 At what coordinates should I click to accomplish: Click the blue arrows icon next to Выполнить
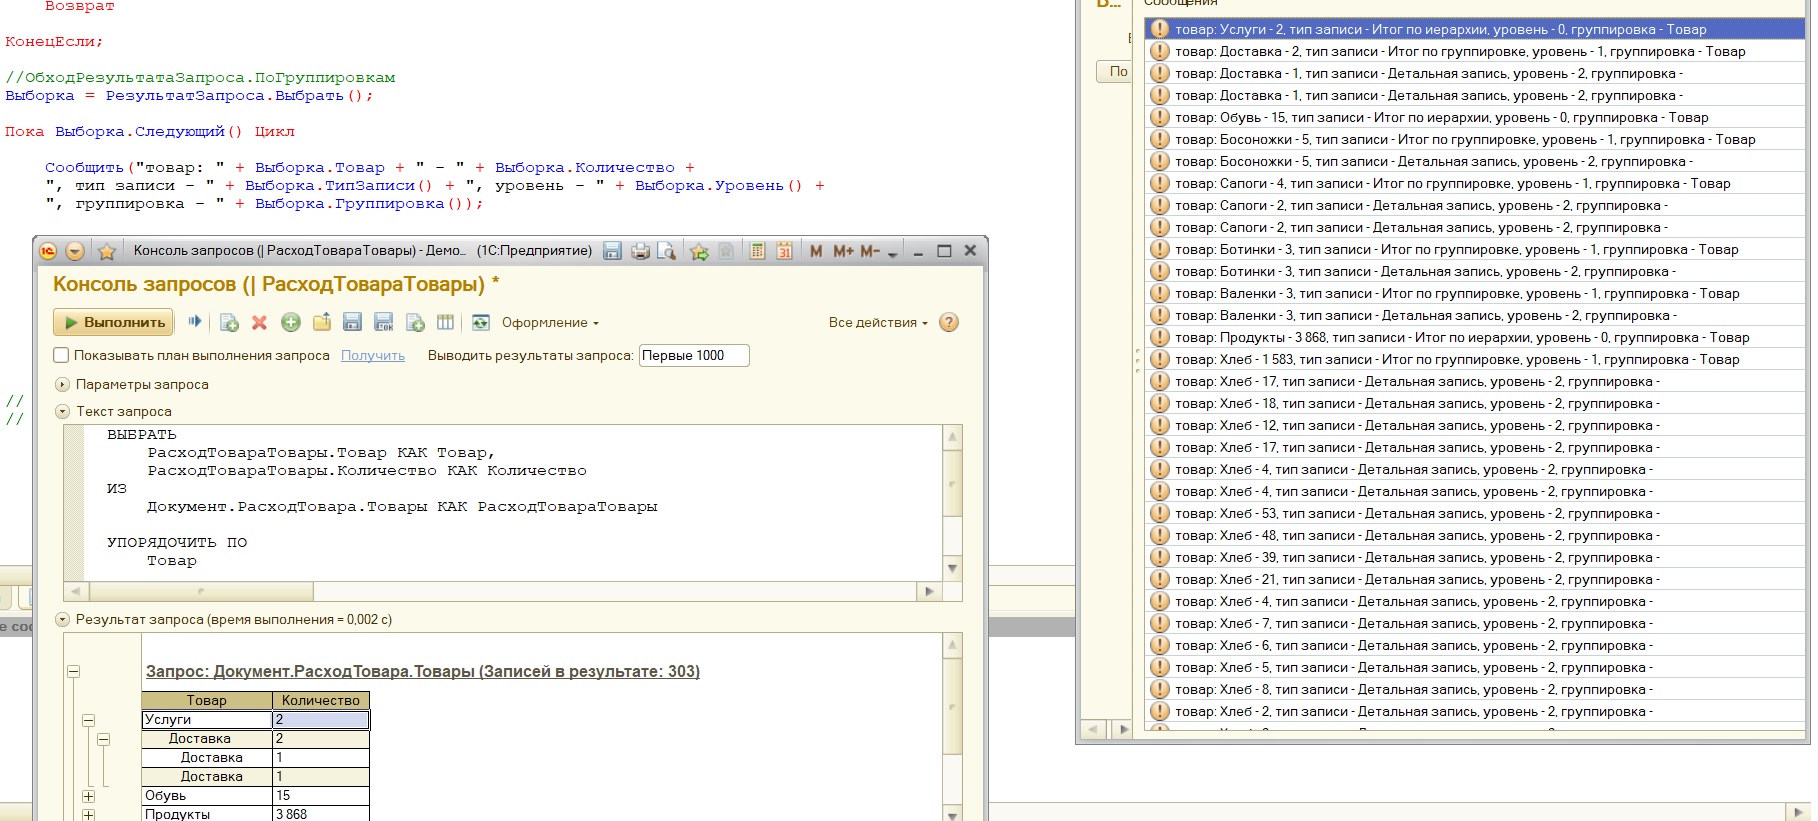point(195,322)
